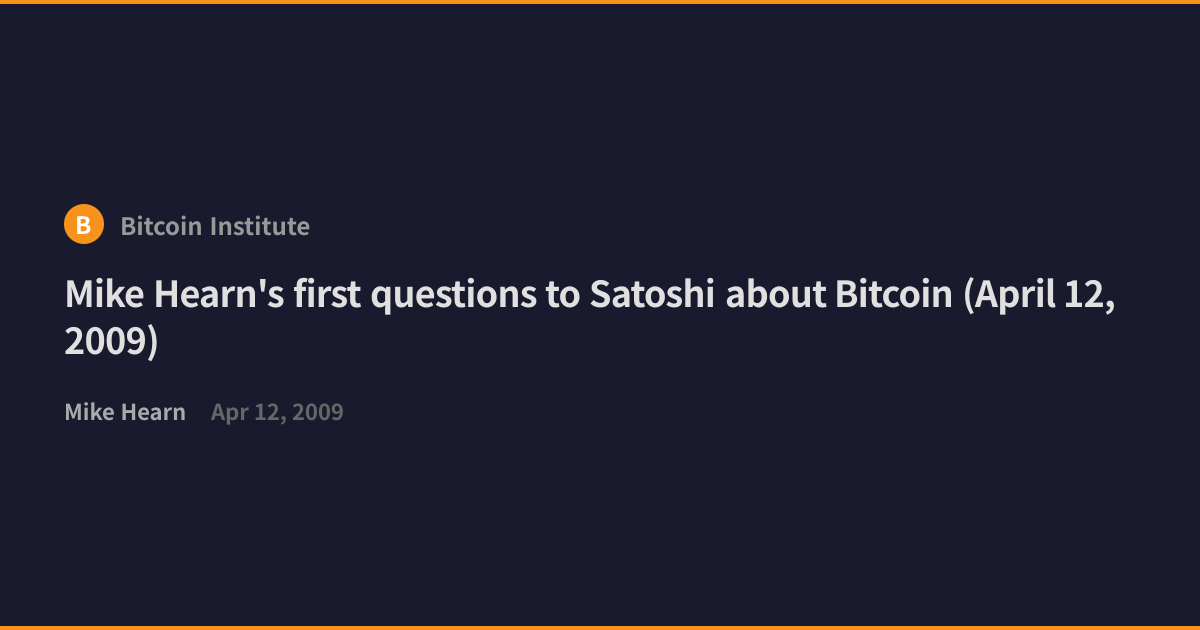Click the orange Bitcoin B logo
The image size is (1200, 630).
pyautogui.click(x=84, y=224)
